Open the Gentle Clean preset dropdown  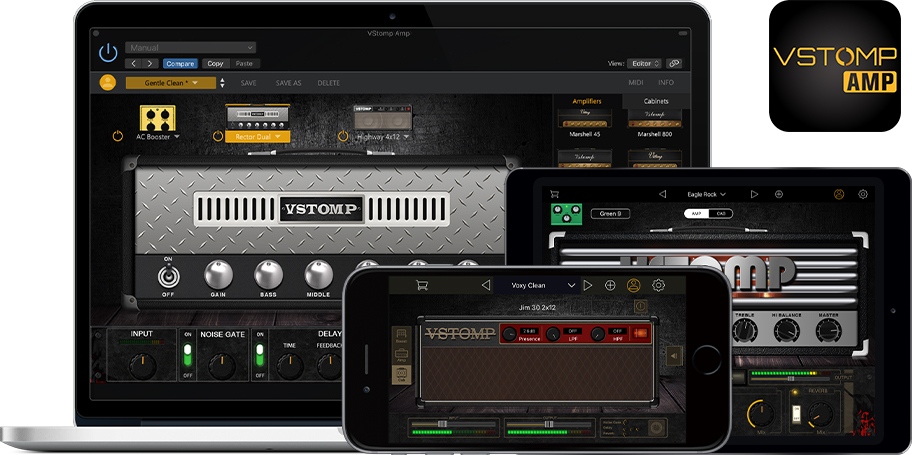pyautogui.click(x=170, y=83)
